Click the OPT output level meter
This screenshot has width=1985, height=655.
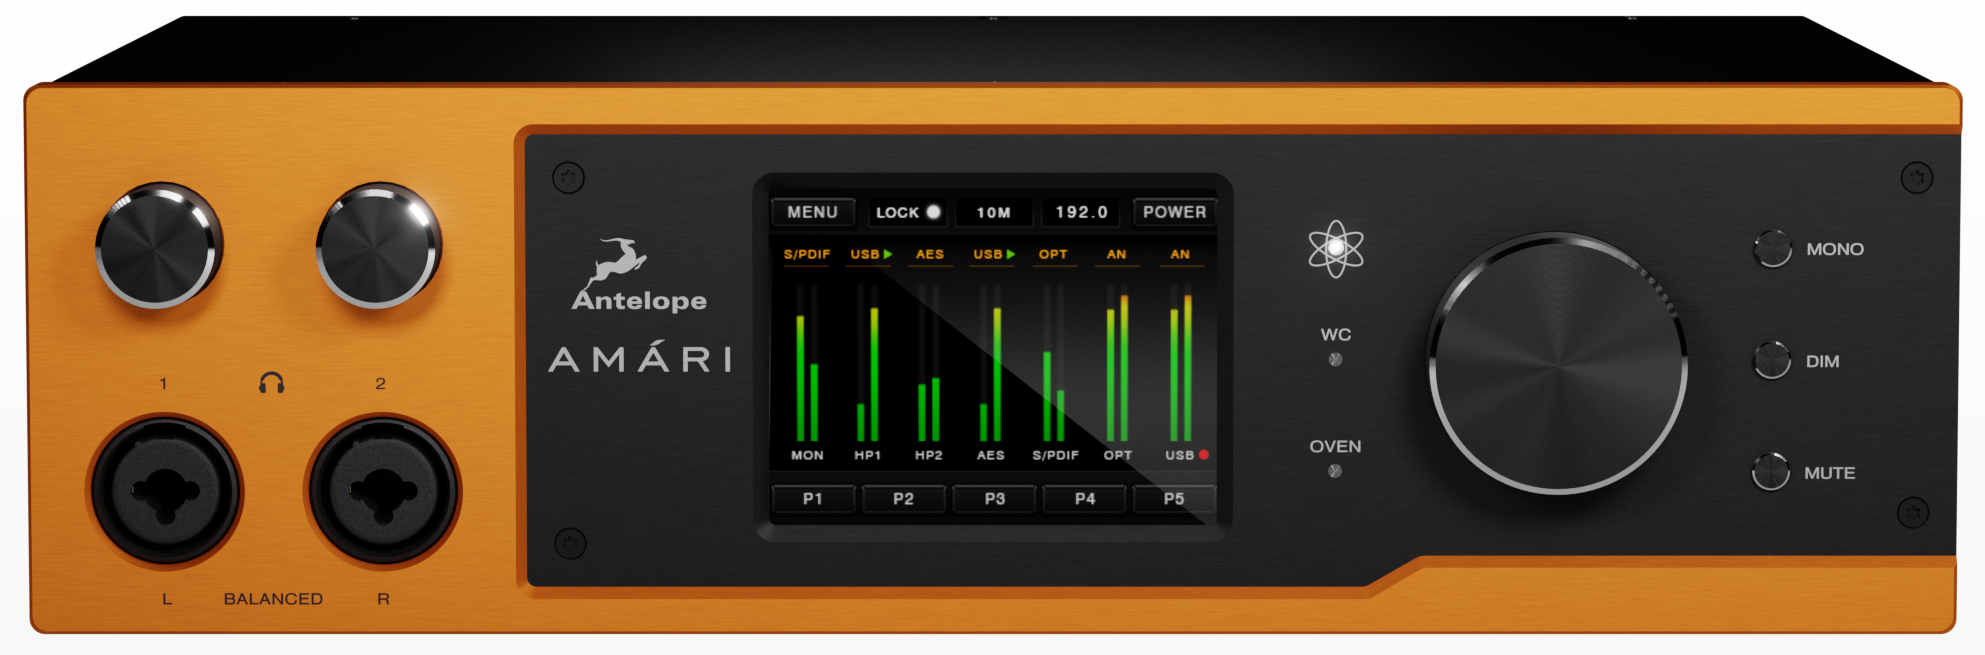pyautogui.click(x=1117, y=363)
